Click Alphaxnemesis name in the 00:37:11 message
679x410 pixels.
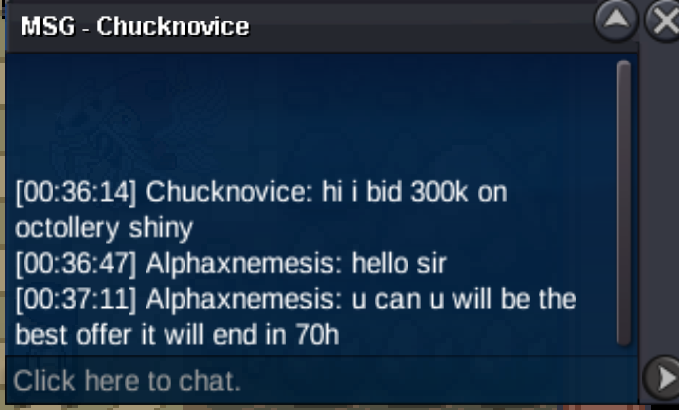point(240,300)
